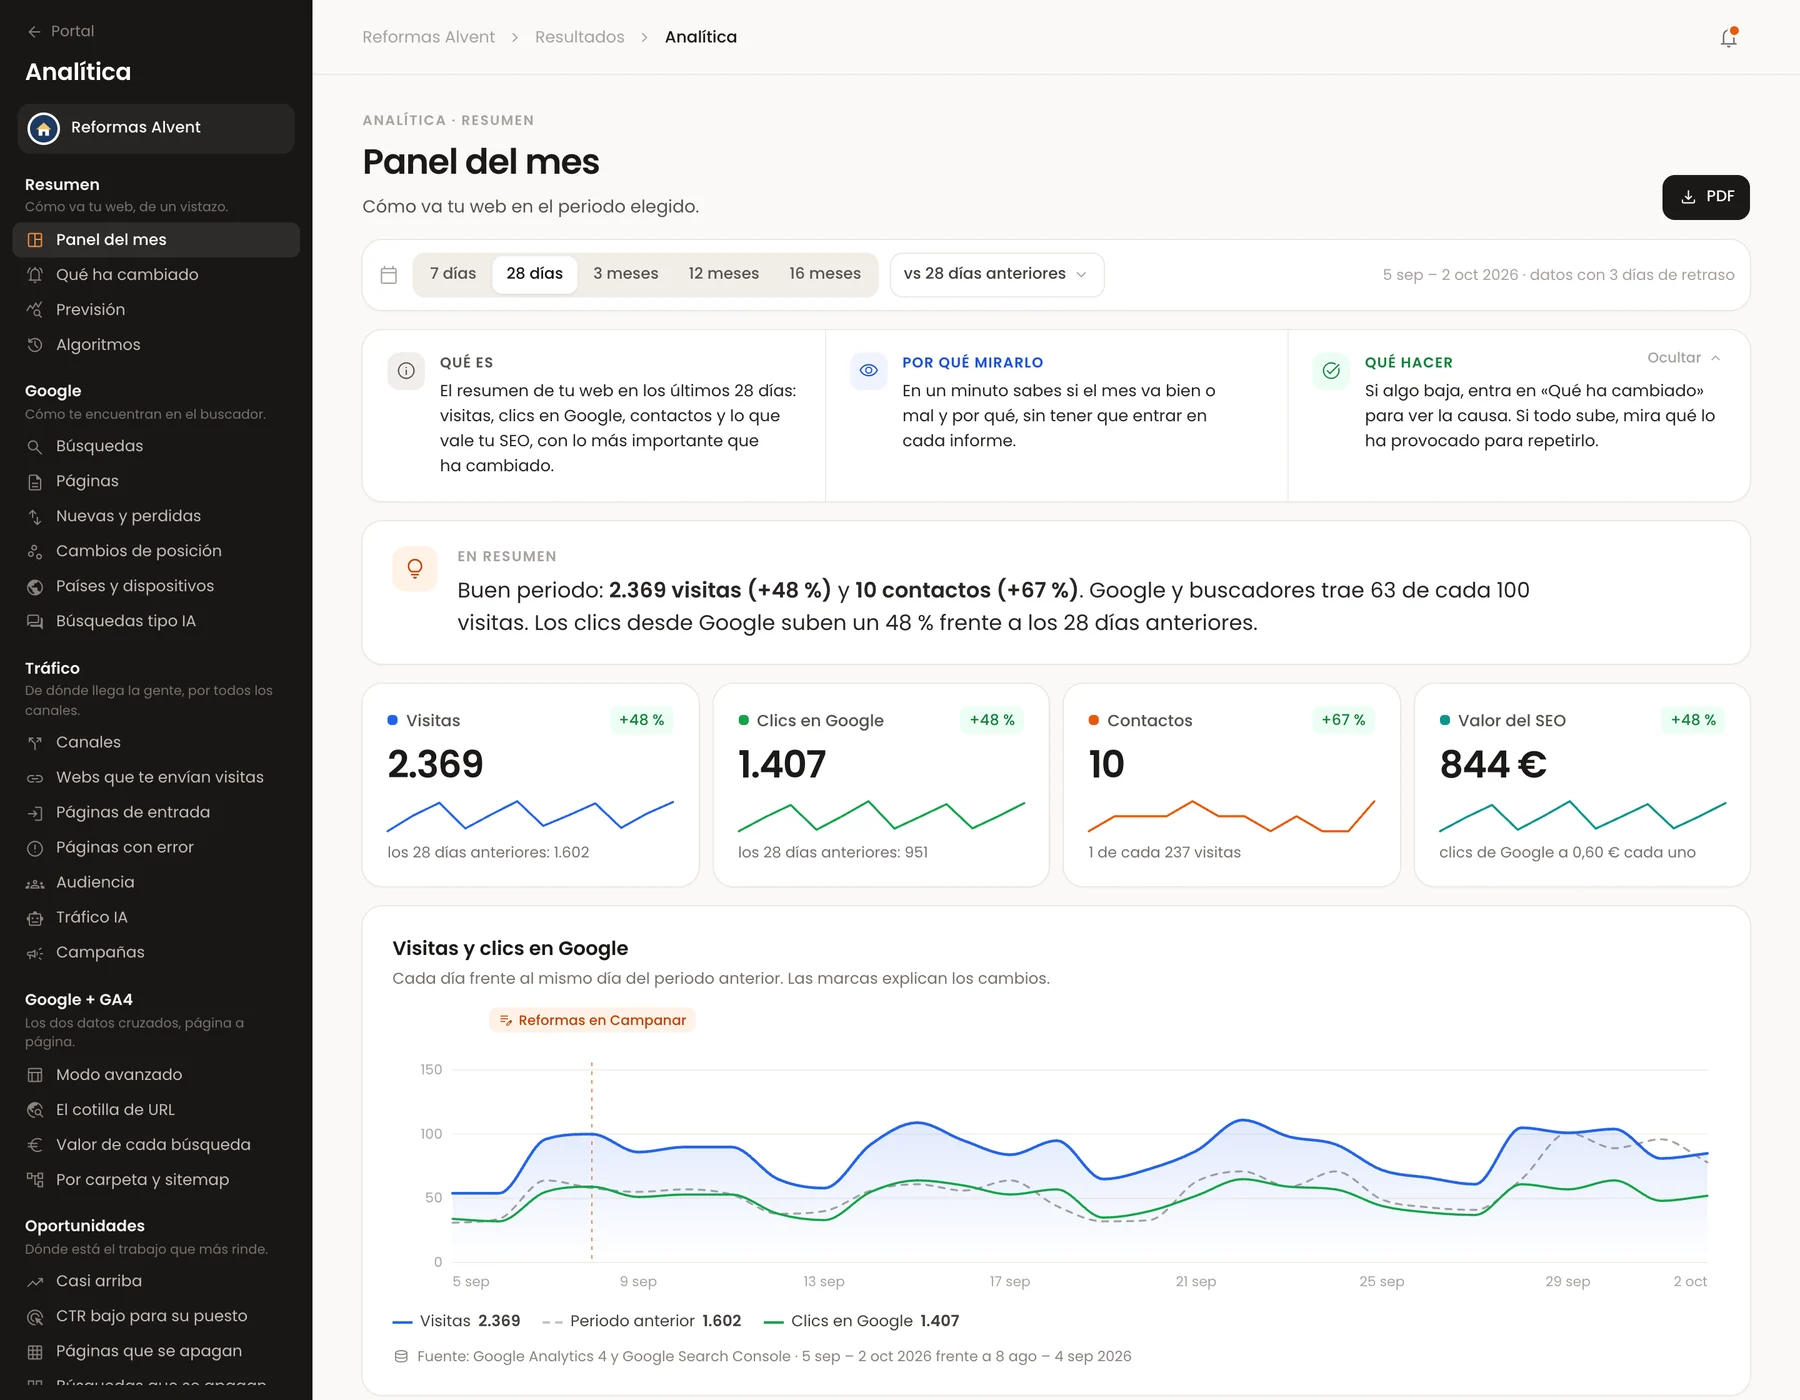Download the report as PDF
This screenshot has height=1400, width=1800.
pyautogui.click(x=1706, y=197)
